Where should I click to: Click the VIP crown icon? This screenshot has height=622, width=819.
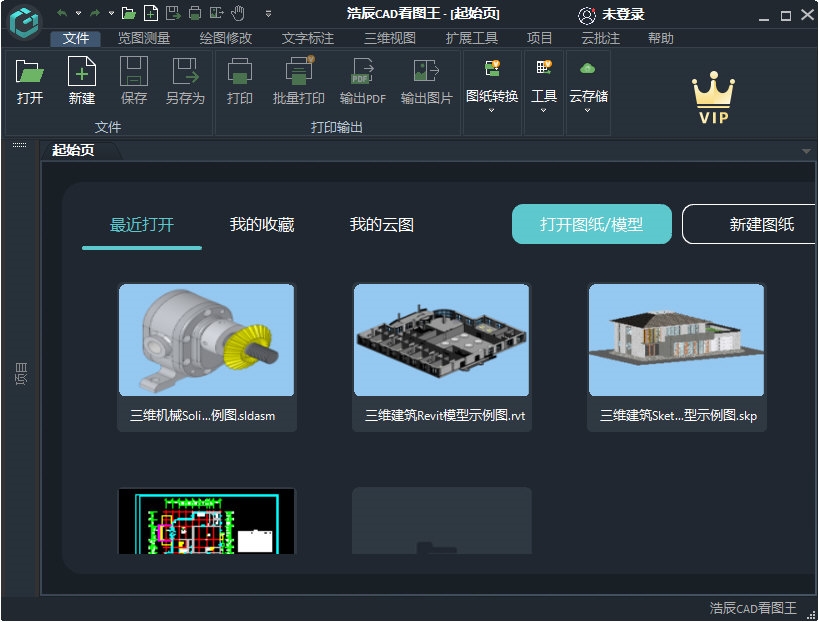[x=713, y=98]
